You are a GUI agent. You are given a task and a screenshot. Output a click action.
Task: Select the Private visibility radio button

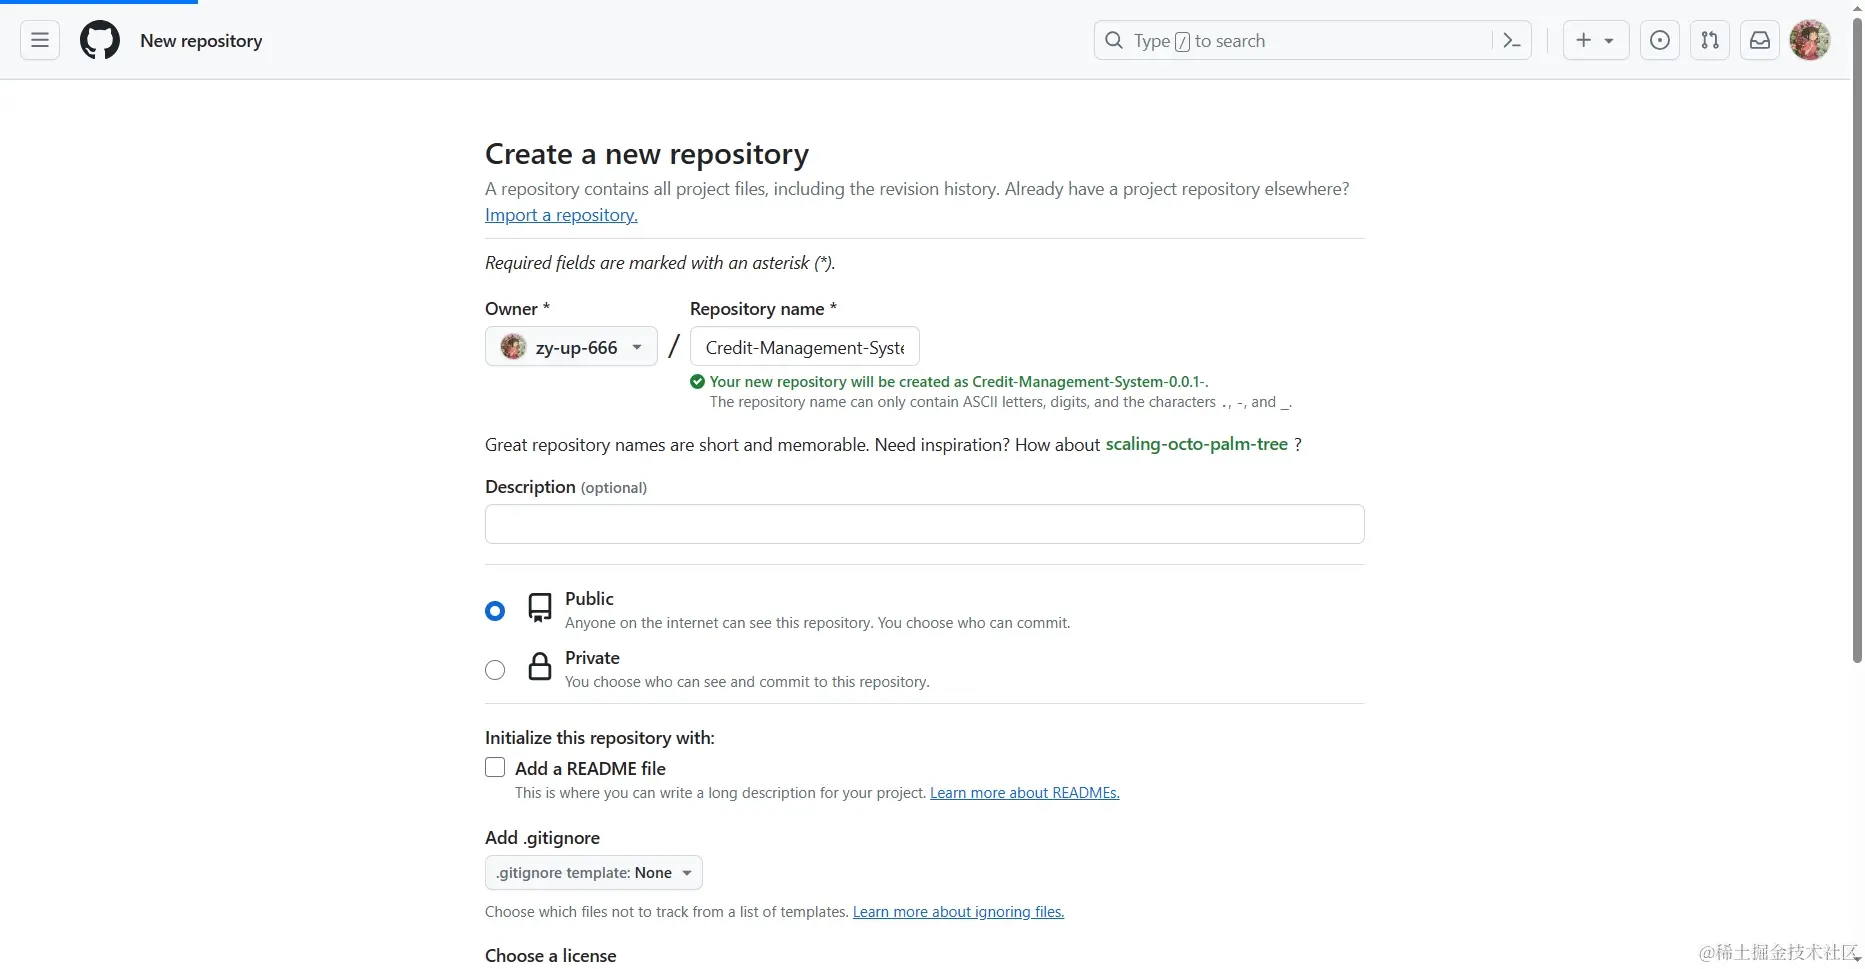tap(495, 670)
